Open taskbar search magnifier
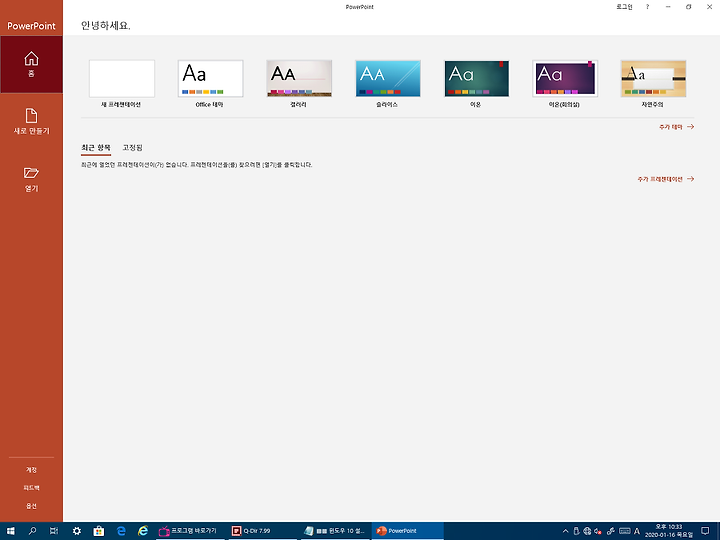 [x=32, y=531]
